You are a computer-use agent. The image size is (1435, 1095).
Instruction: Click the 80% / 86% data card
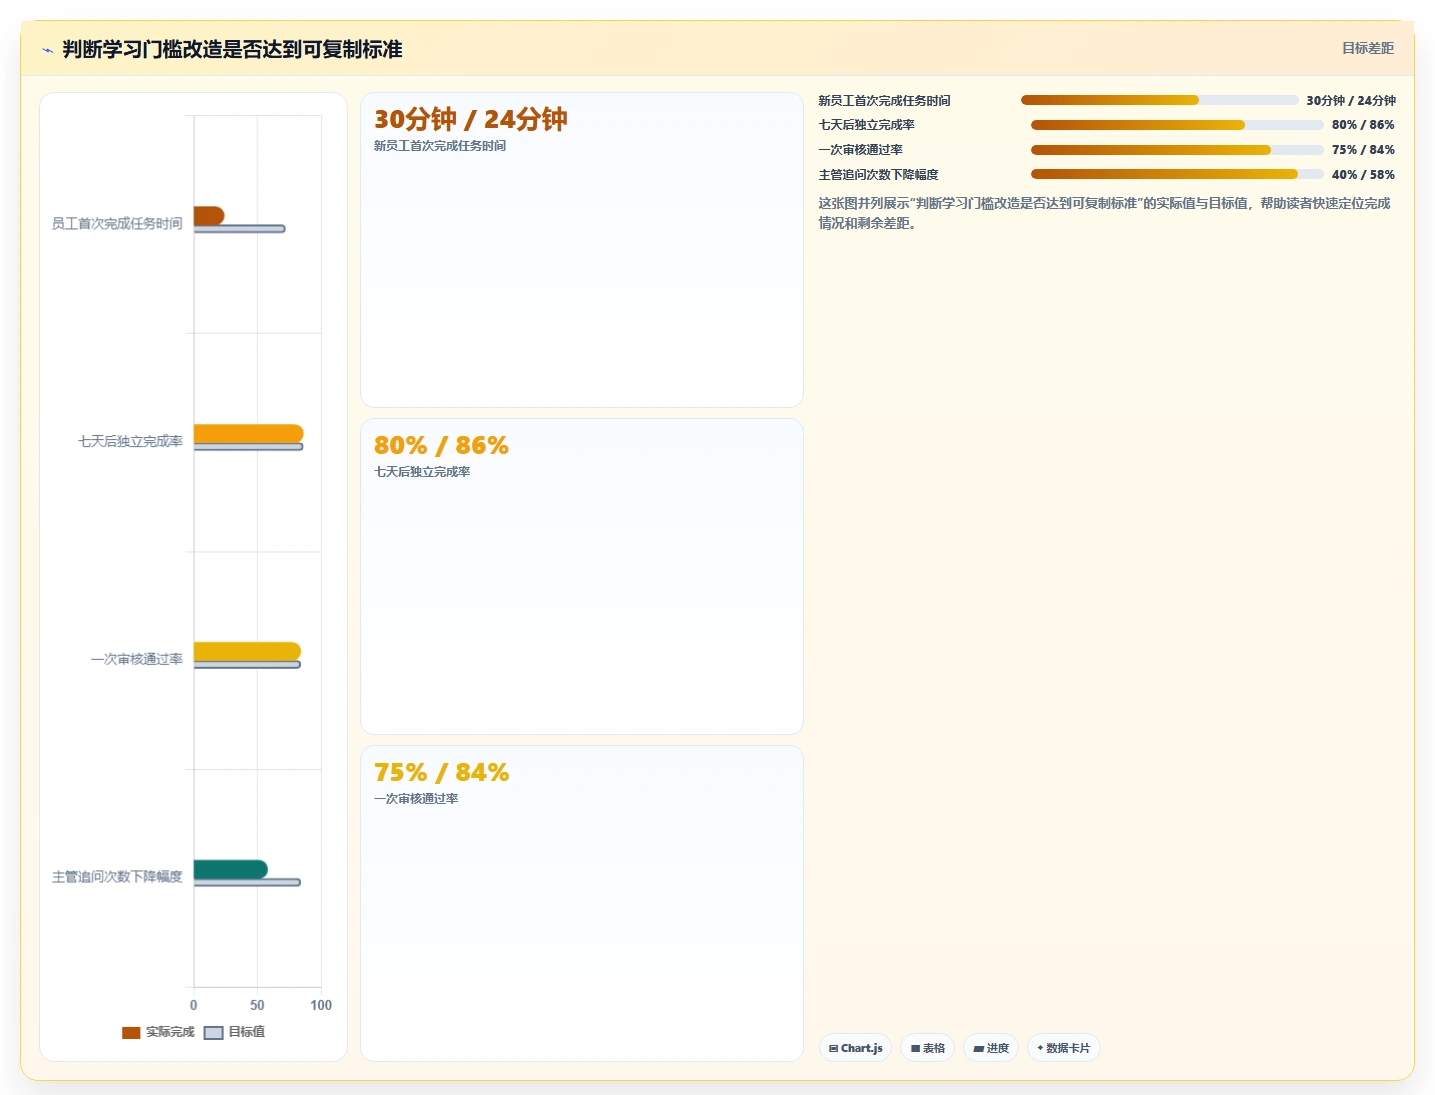coord(582,577)
